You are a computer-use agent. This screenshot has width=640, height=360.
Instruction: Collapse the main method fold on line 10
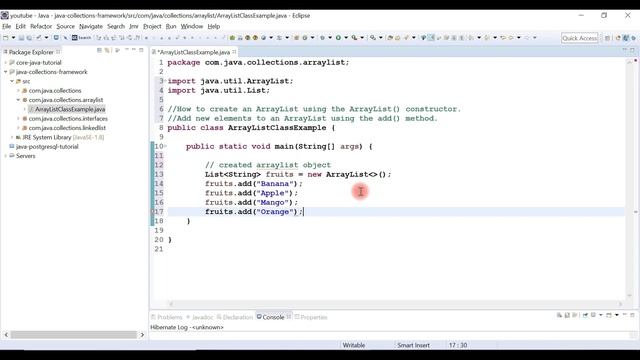pos(165,146)
